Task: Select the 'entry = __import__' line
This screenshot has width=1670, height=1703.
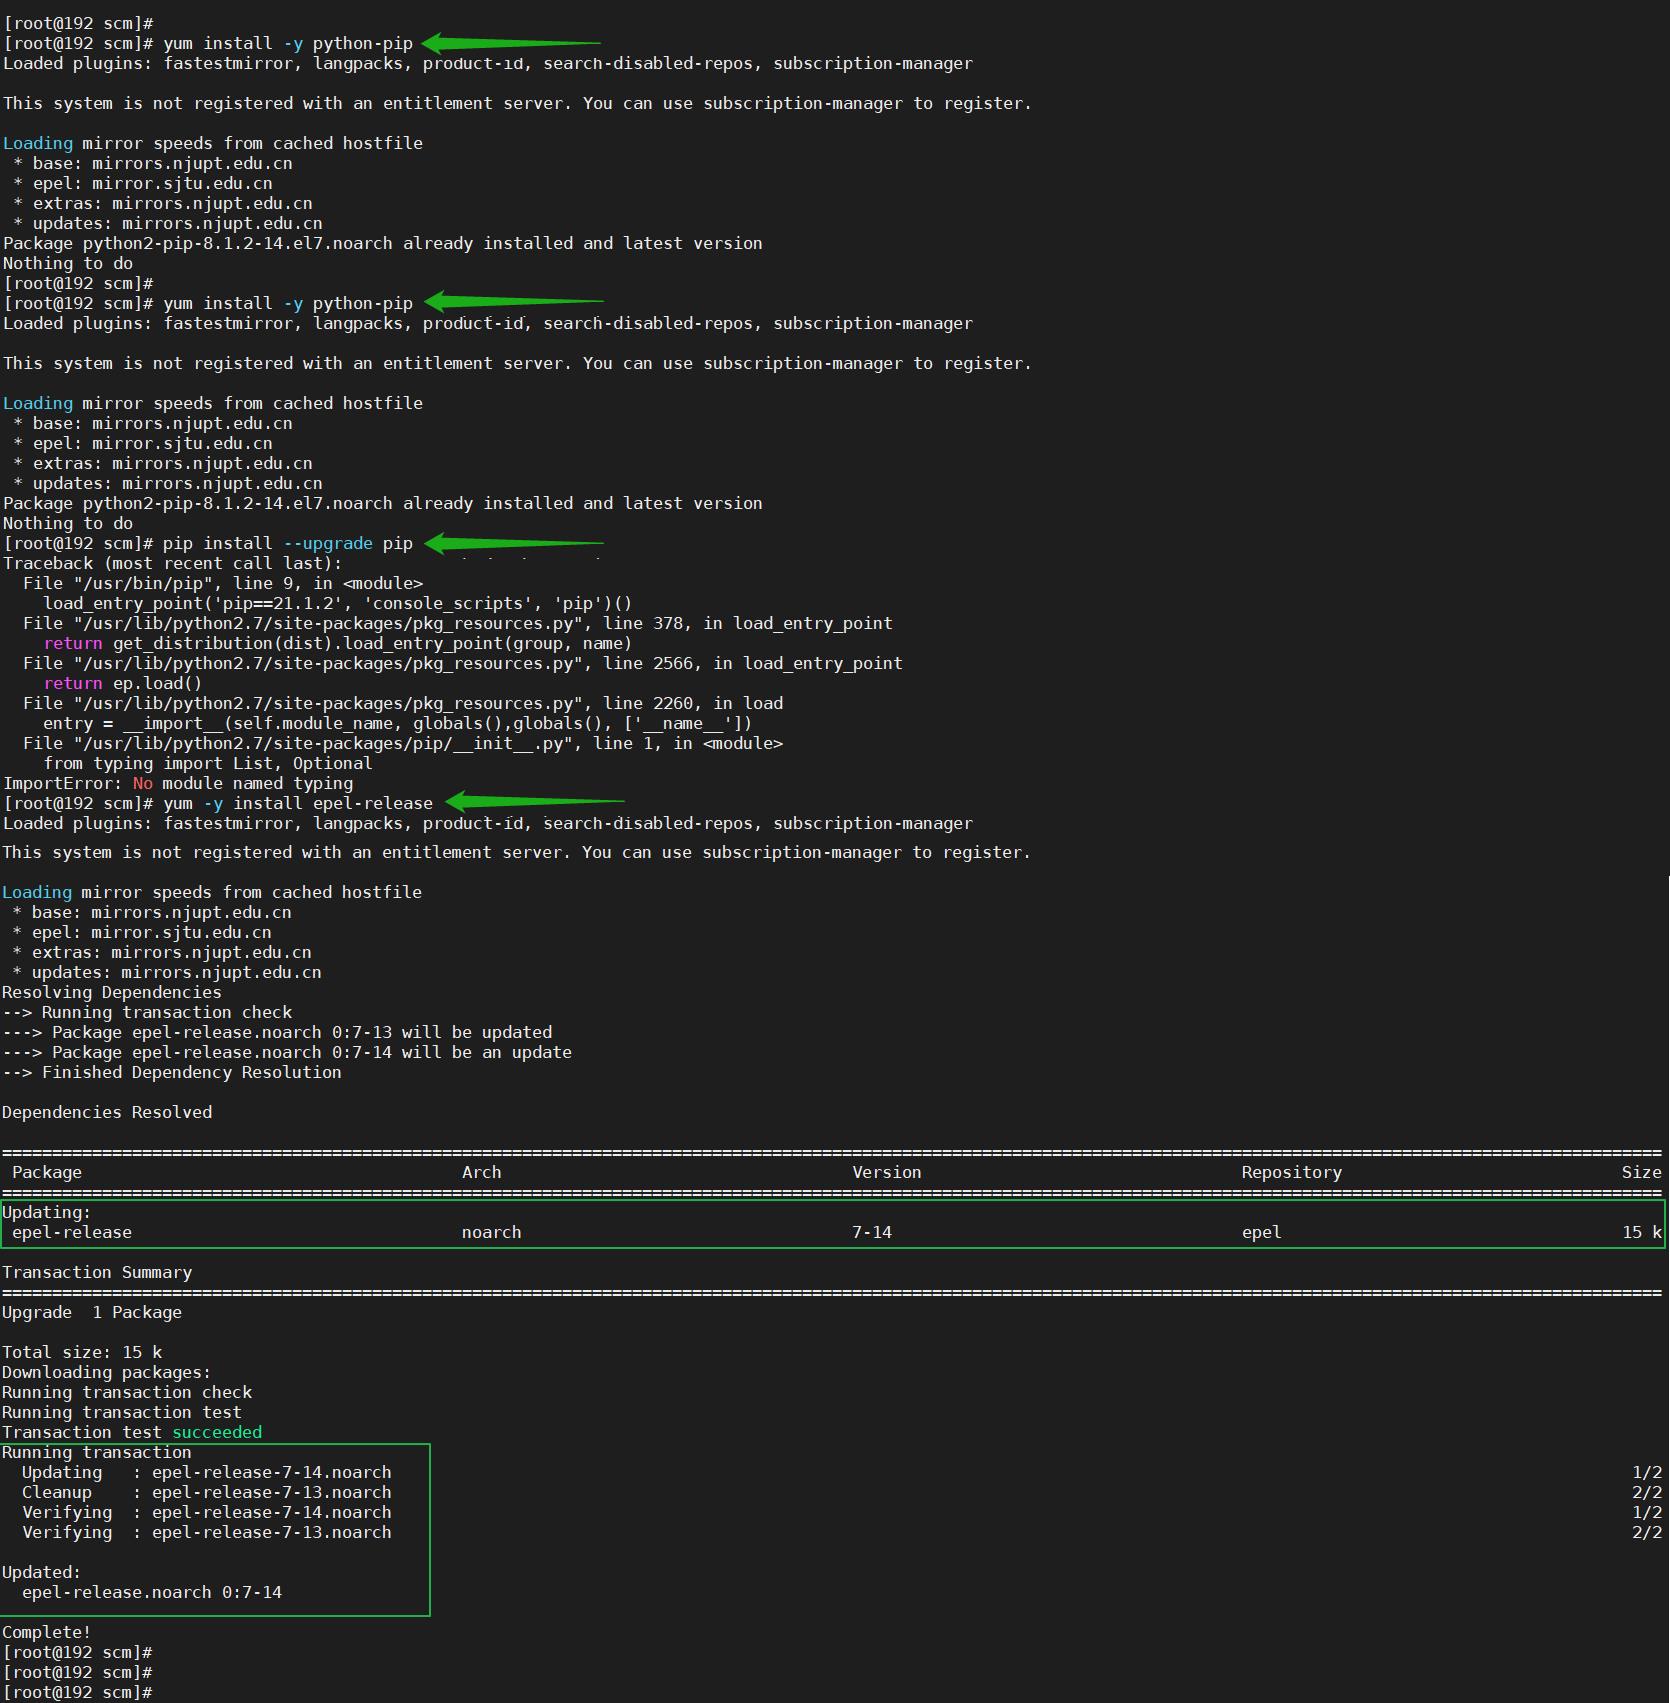Action: tap(398, 723)
